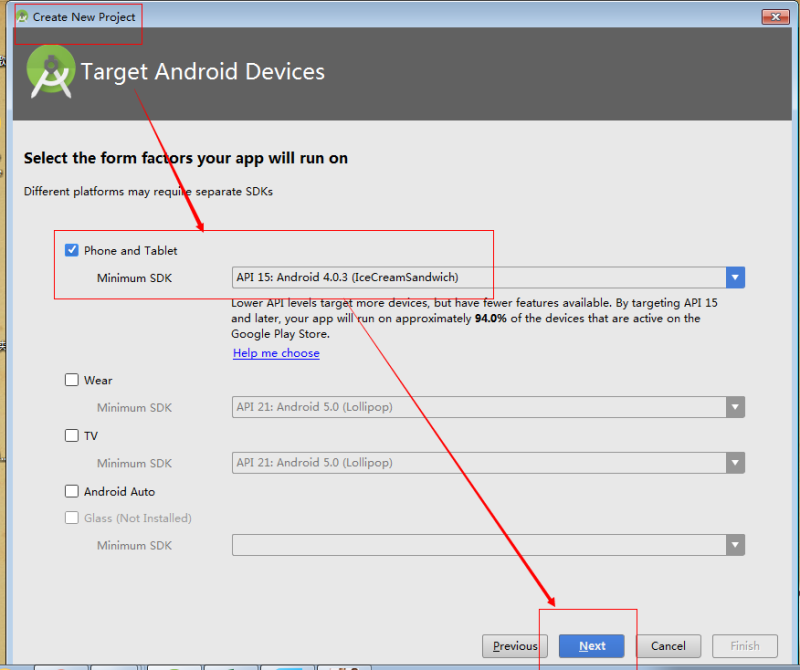Open the Help me choose link

(276, 353)
